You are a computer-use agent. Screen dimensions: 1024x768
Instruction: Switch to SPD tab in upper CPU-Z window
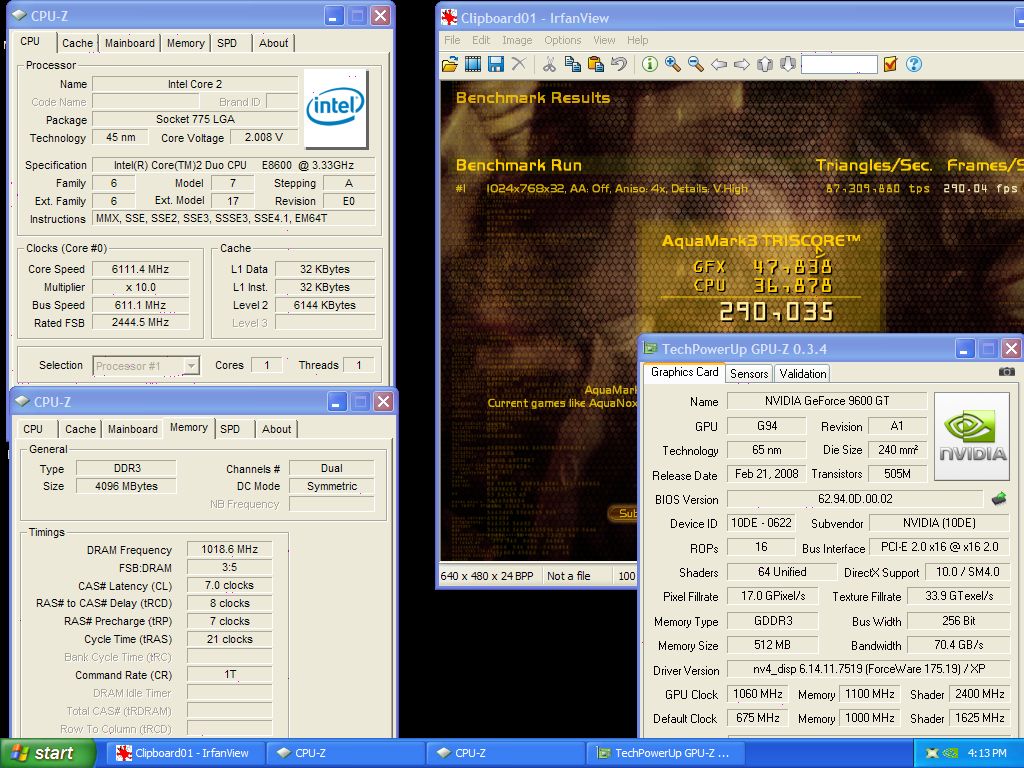click(x=227, y=43)
